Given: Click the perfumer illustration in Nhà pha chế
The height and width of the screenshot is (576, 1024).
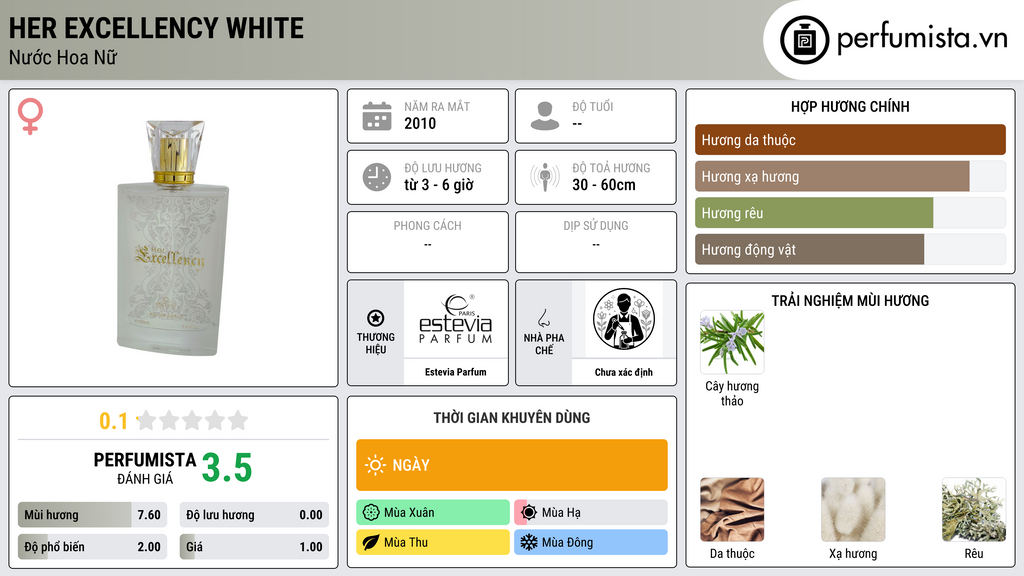Looking at the screenshot, I should click(x=624, y=319).
